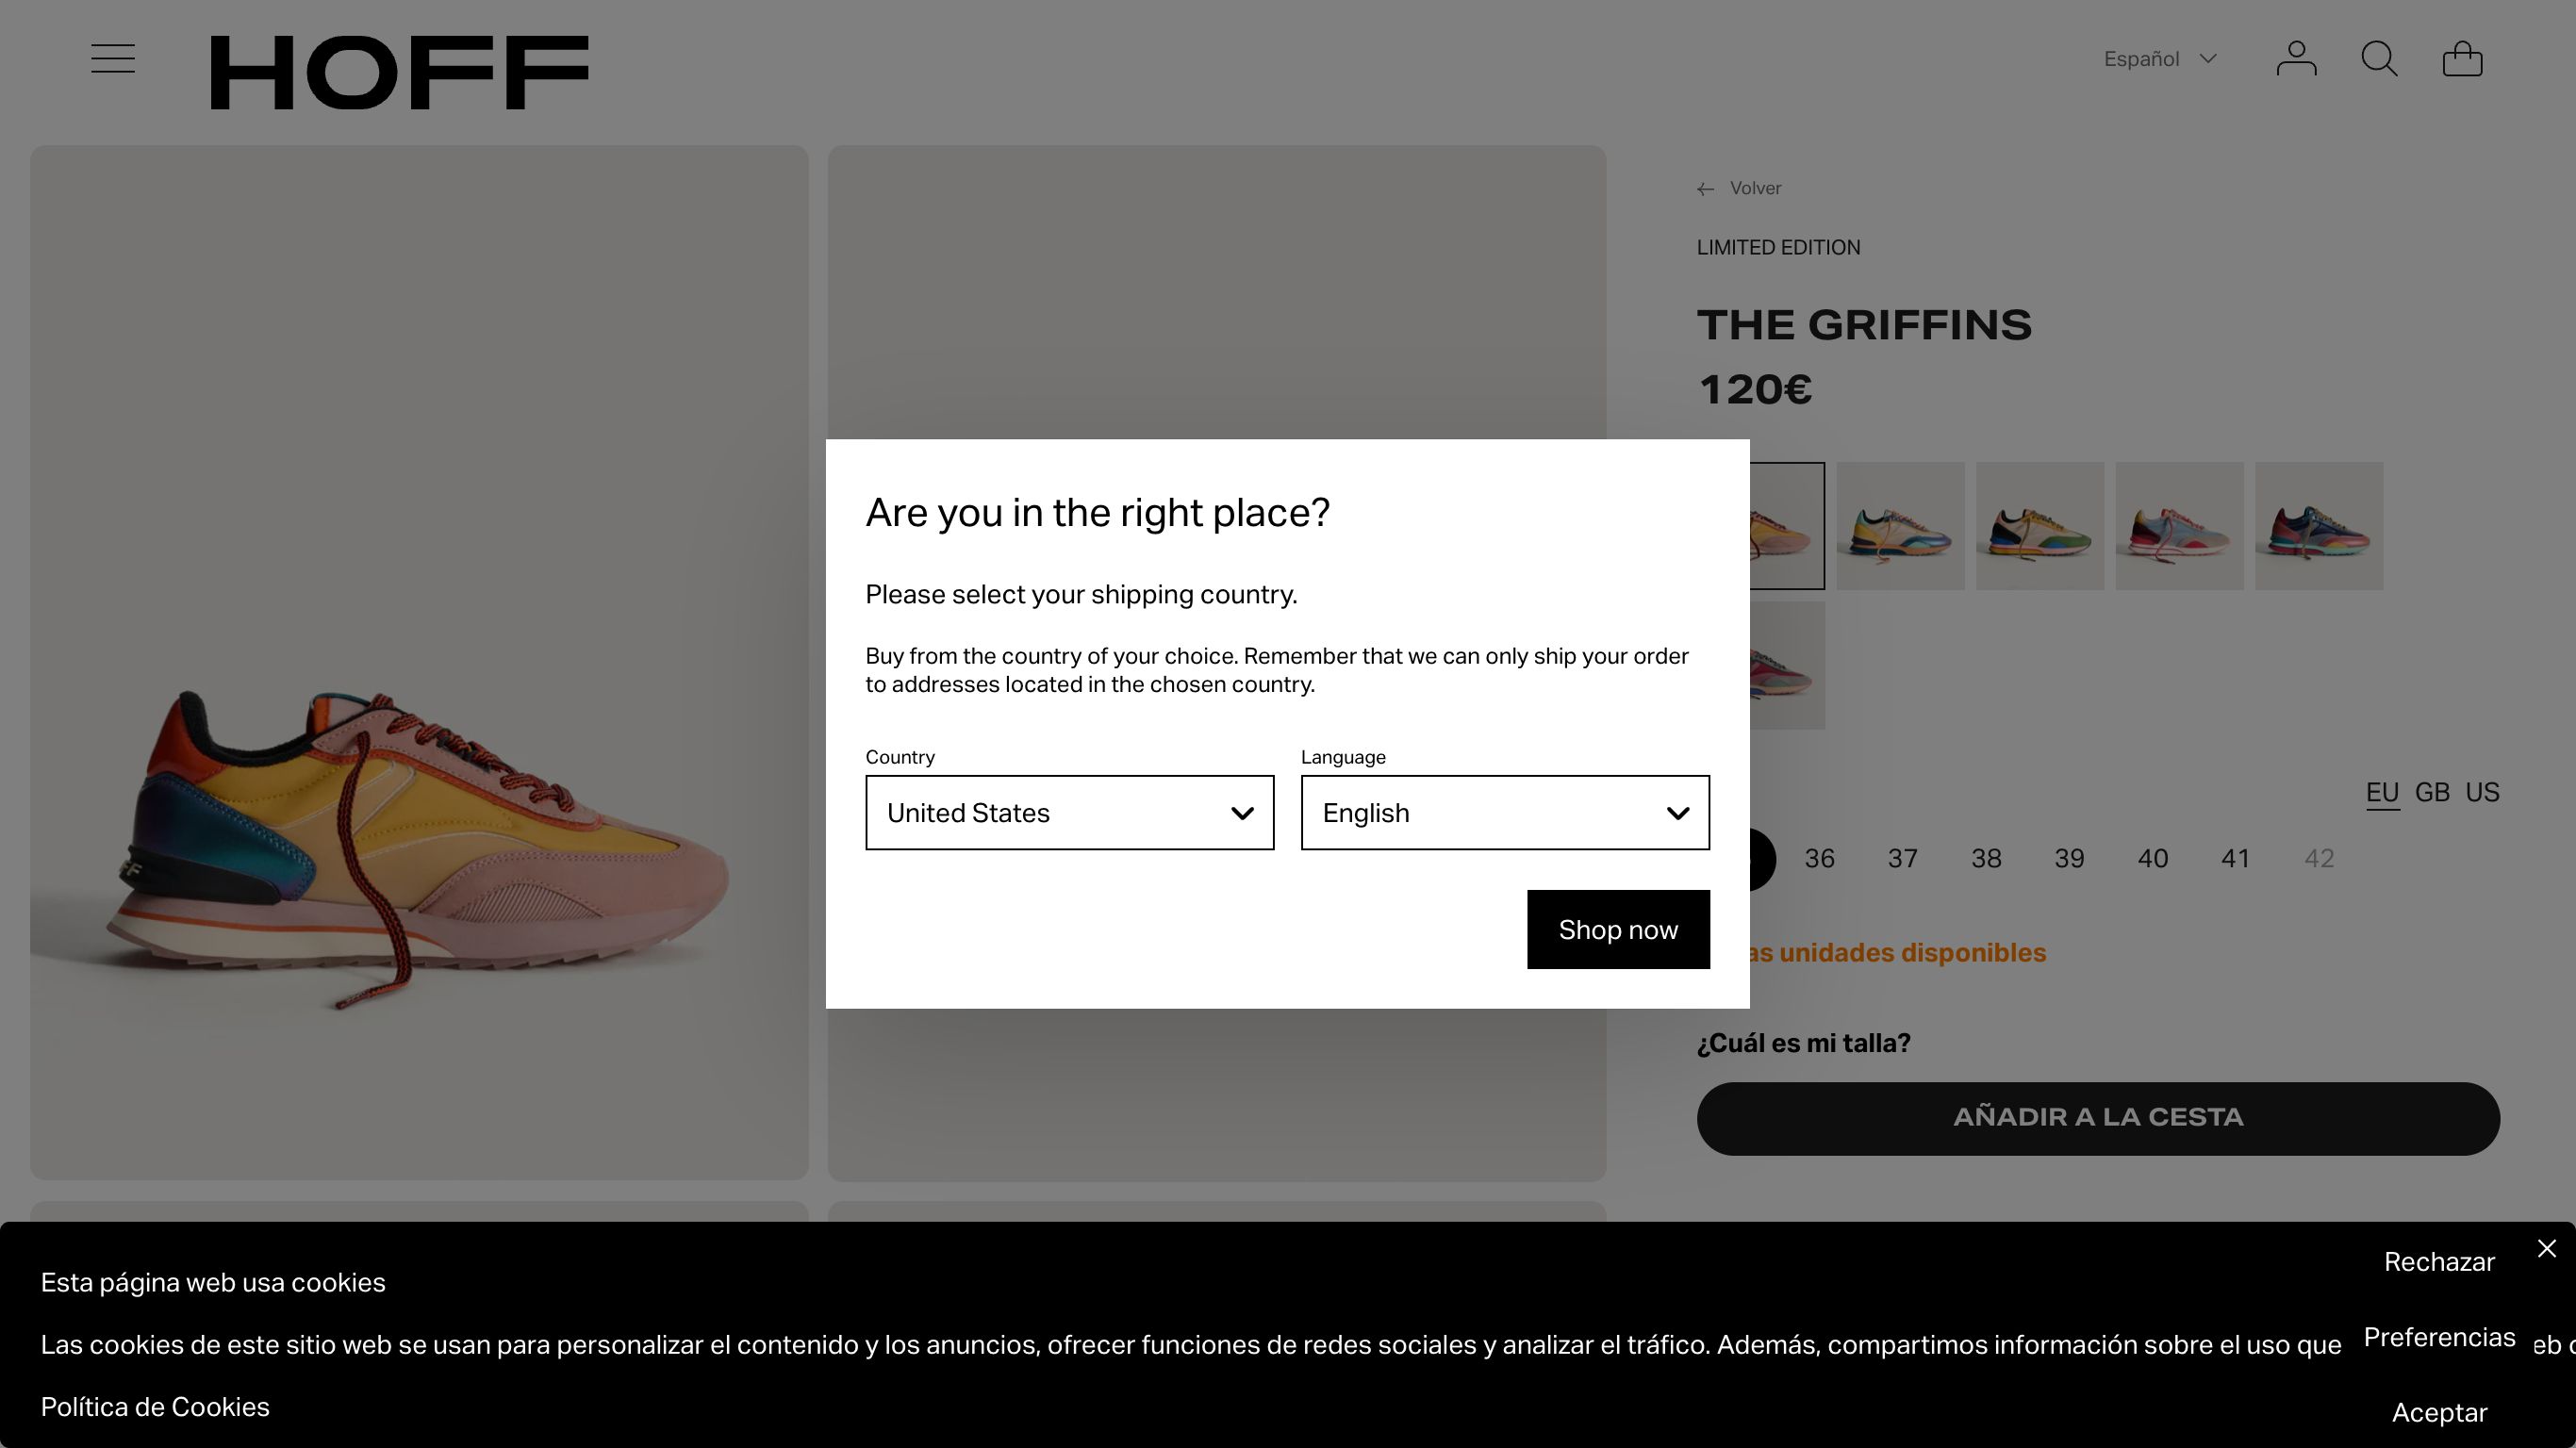Enable EU sizing
Viewport: 2576px width, 1448px height.
2383,792
